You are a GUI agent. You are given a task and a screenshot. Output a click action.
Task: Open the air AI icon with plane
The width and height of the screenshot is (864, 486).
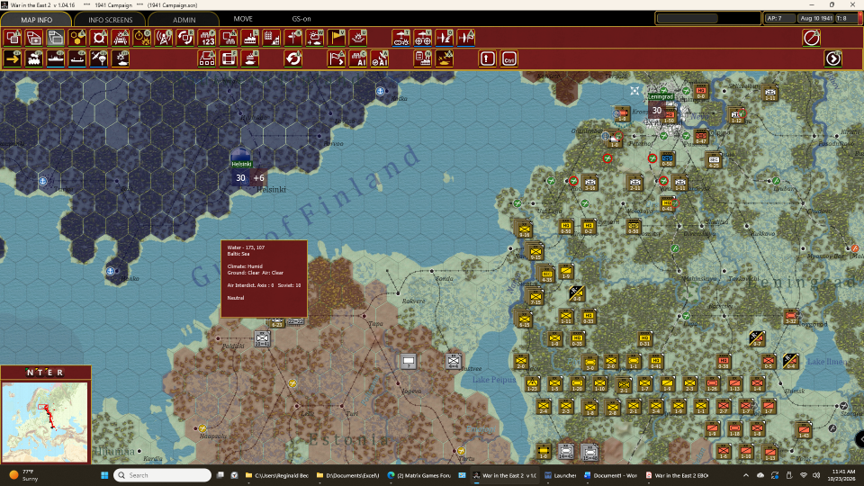pyautogui.click(x=380, y=58)
